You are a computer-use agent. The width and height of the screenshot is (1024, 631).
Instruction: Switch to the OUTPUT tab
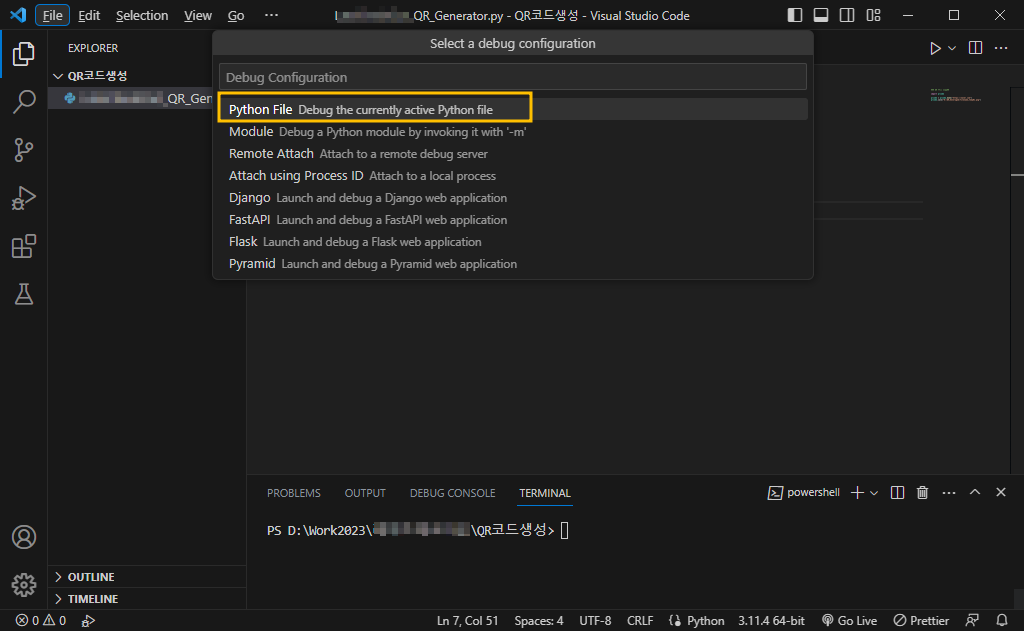point(365,493)
